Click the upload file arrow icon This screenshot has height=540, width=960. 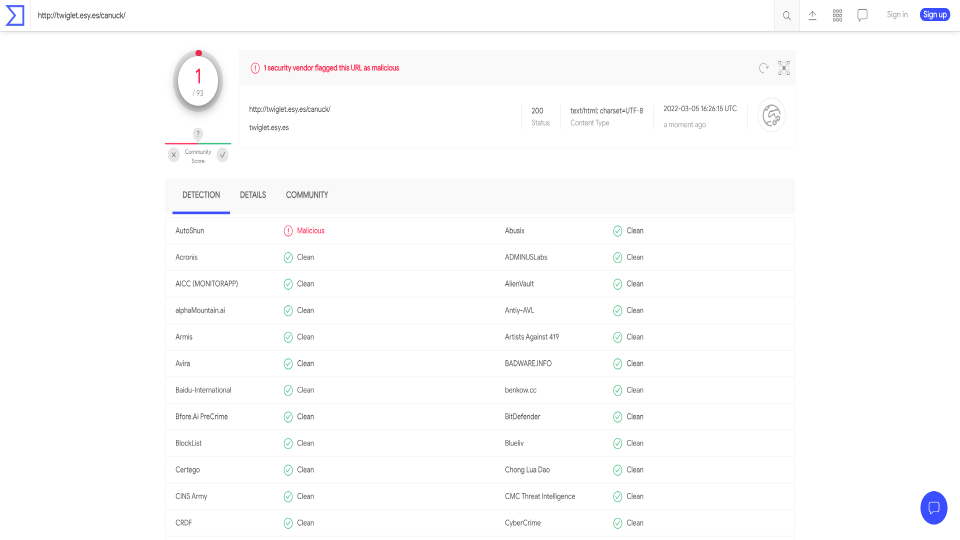tap(812, 15)
